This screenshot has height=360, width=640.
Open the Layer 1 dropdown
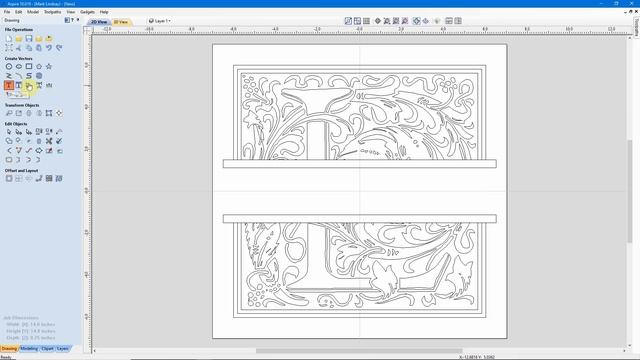coord(160,21)
